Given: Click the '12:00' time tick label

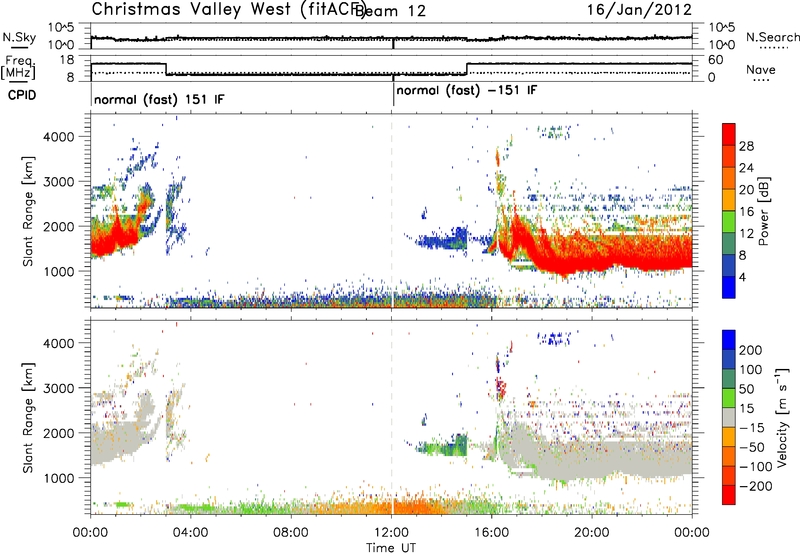Looking at the screenshot, I should (x=391, y=533).
